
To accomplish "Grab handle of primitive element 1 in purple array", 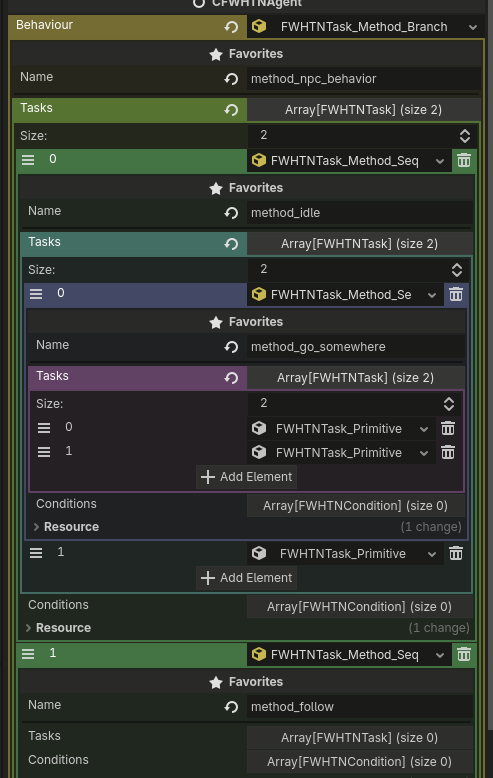I will pos(44,452).
